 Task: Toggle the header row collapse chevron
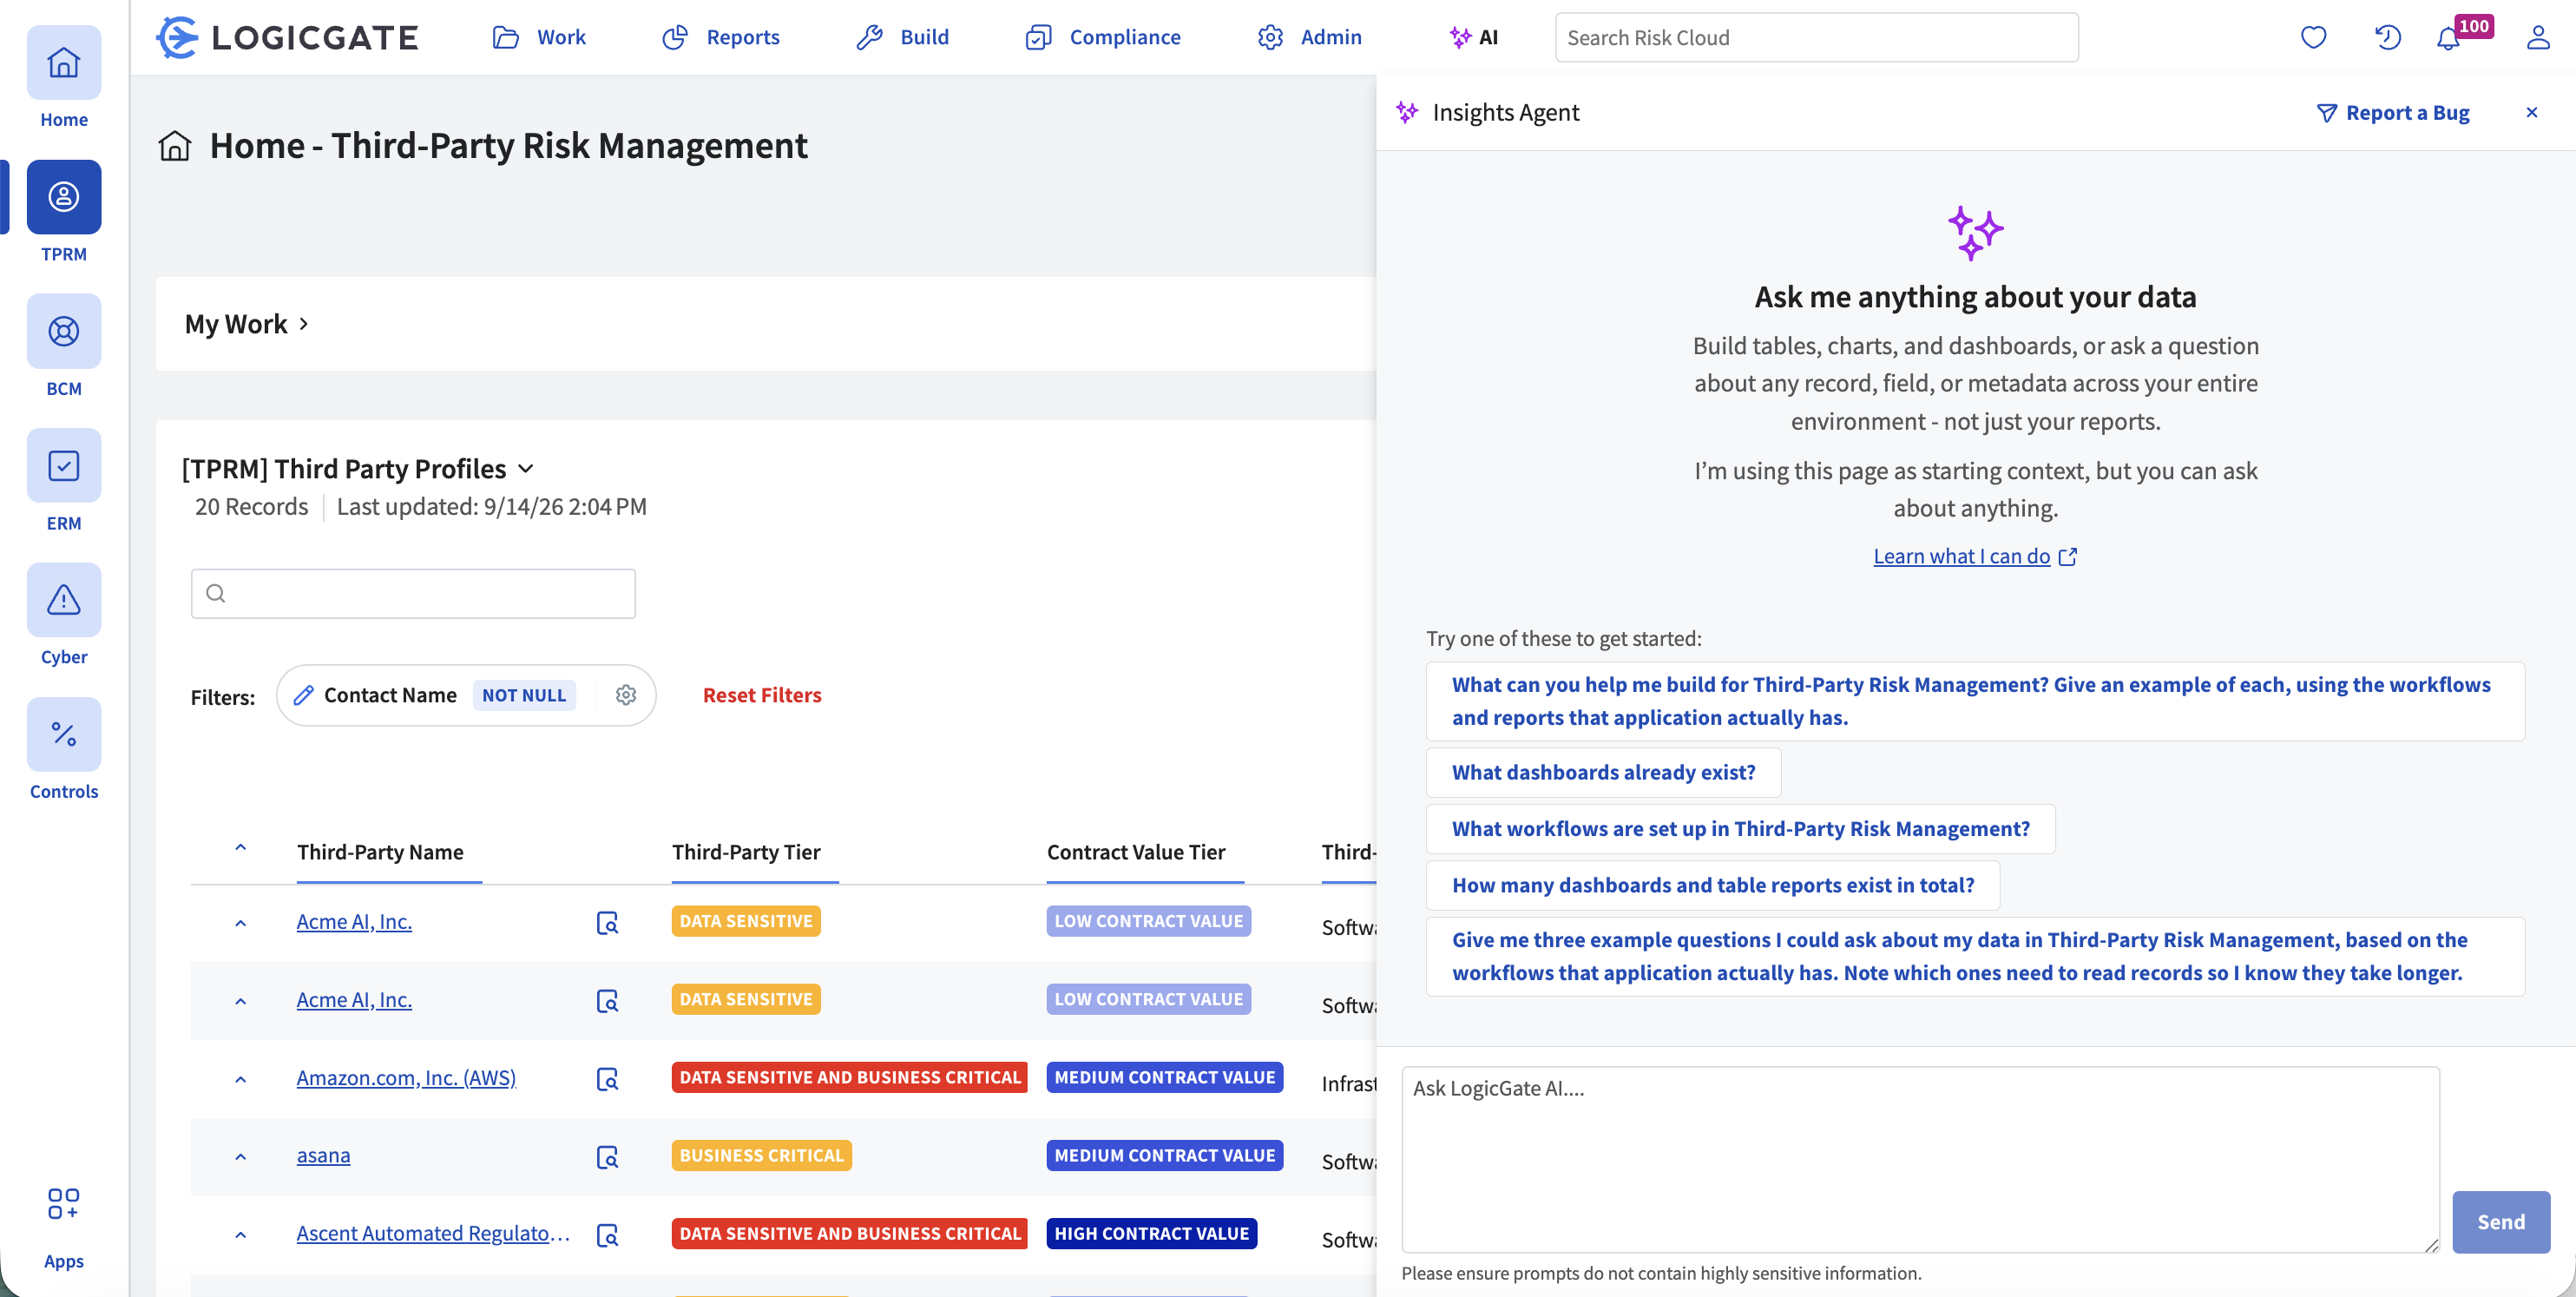pyautogui.click(x=240, y=848)
